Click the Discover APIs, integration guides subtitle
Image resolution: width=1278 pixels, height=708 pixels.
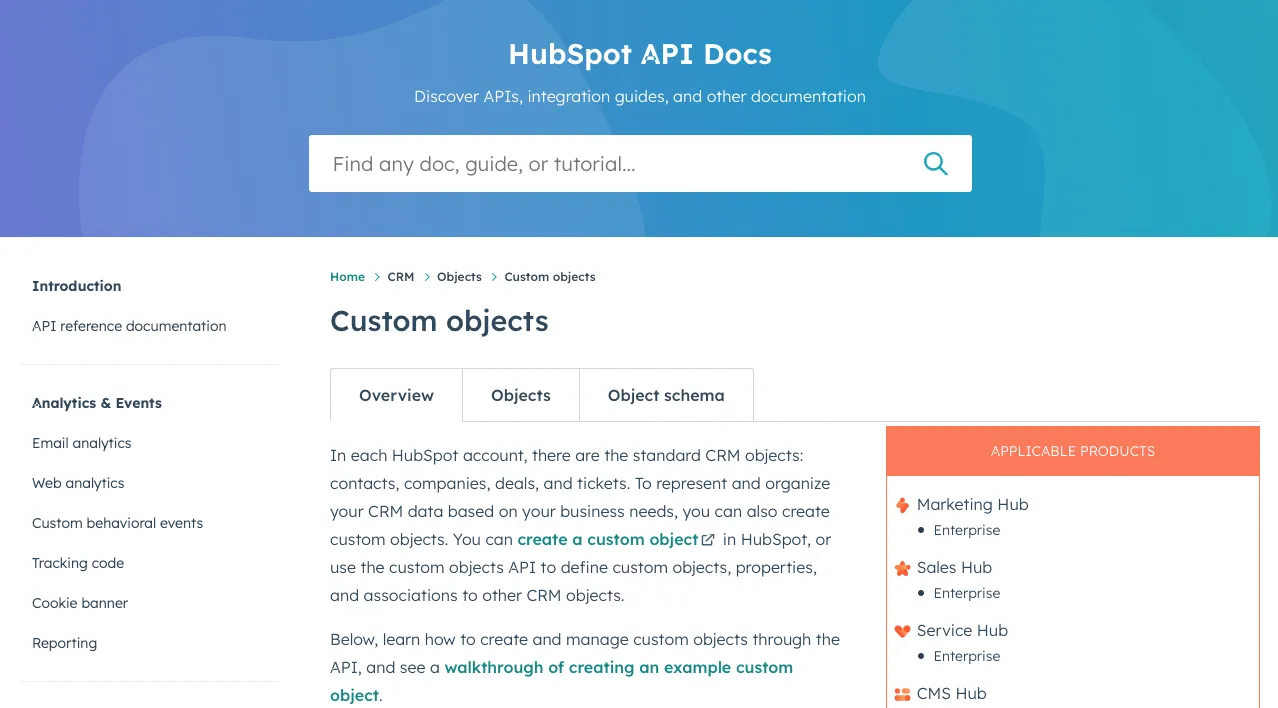click(x=640, y=97)
